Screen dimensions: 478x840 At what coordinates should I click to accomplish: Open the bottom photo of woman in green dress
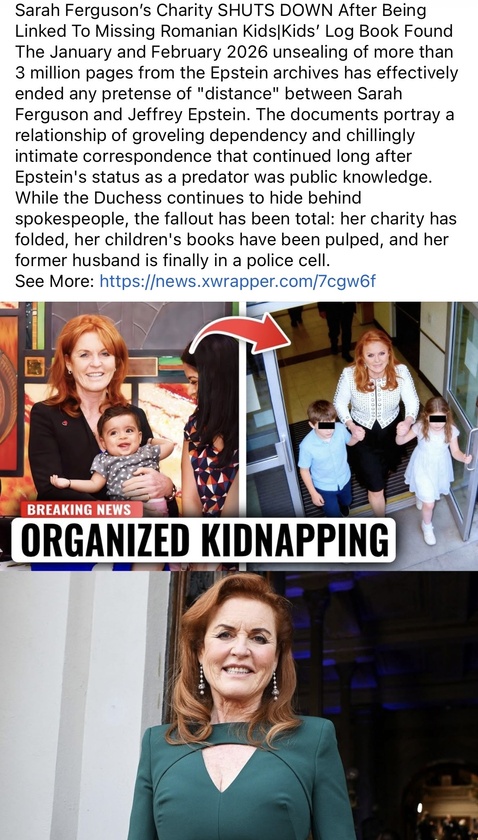239,705
